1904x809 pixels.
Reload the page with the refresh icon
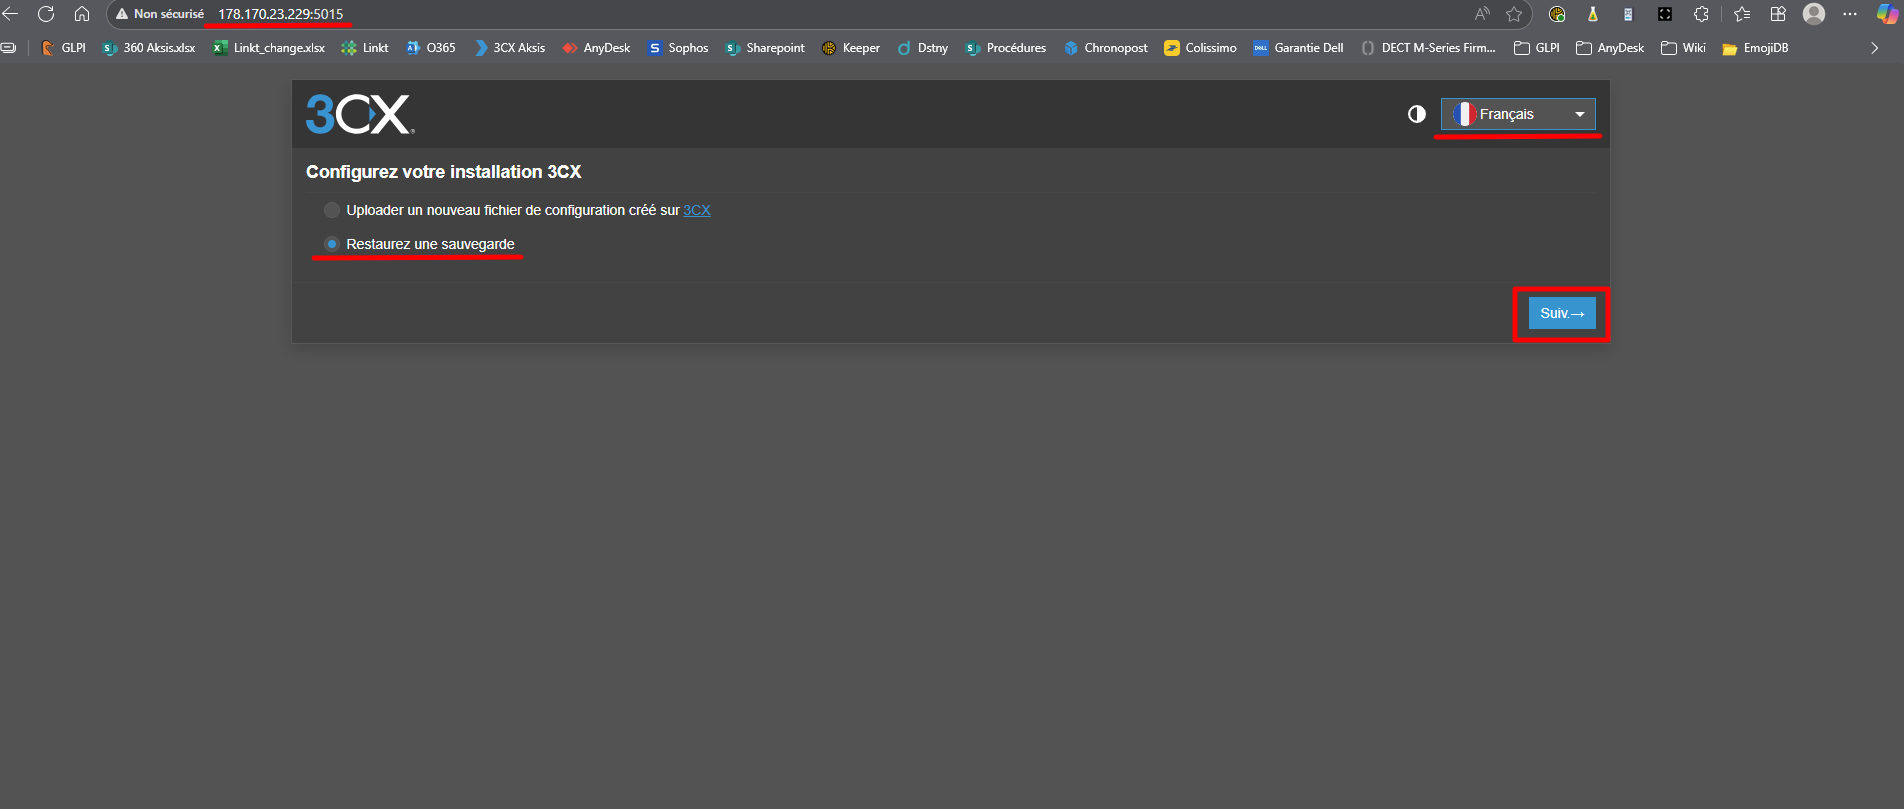[x=46, y=14]
